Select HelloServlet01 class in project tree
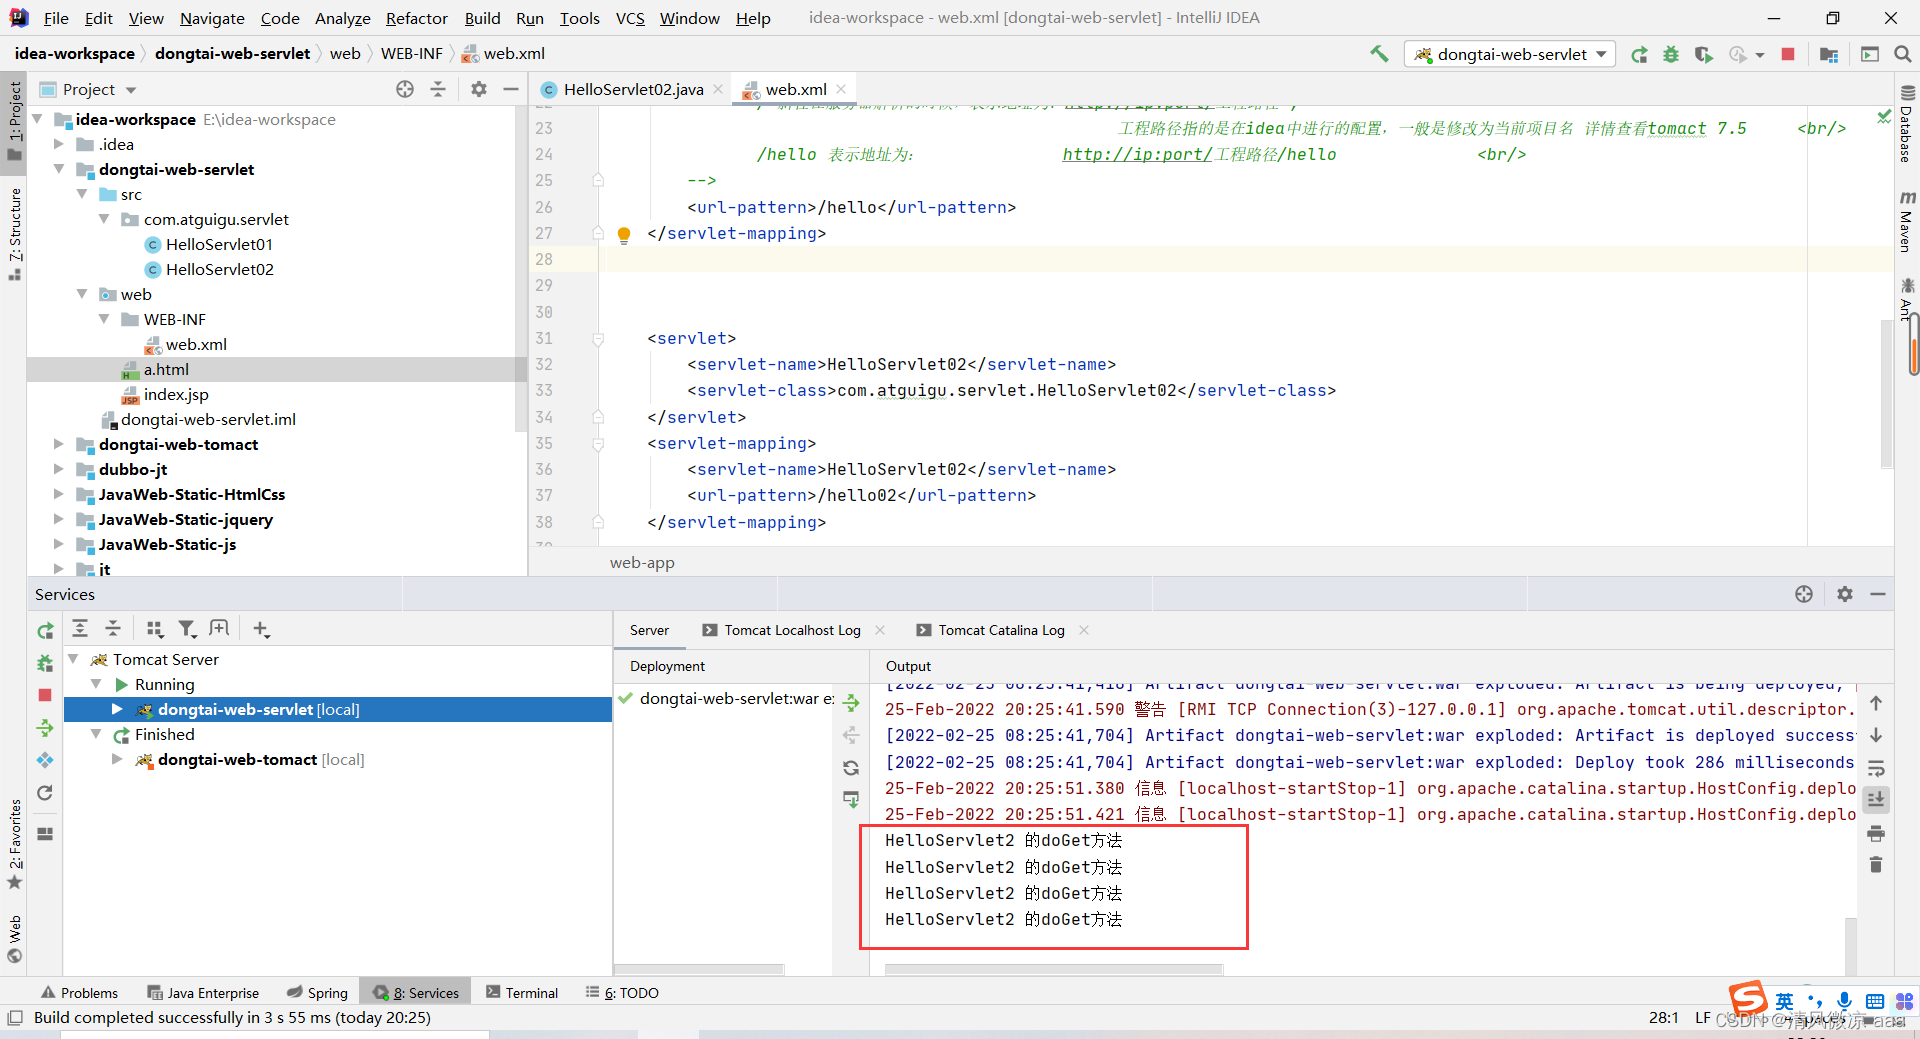 [x=219, y=244]
